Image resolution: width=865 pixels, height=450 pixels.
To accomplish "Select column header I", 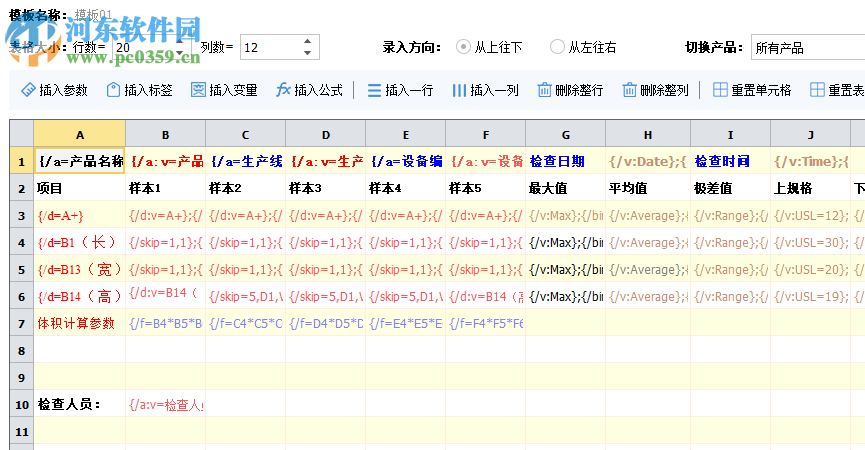I will coord(730,134).
